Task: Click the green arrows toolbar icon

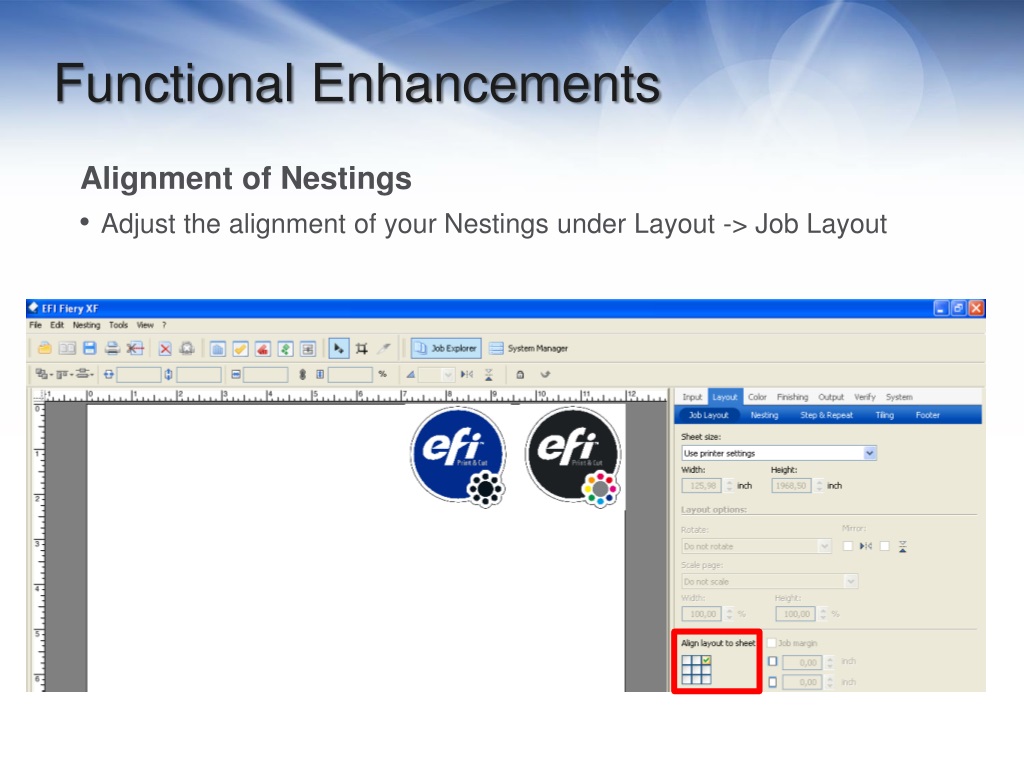Action: point(285,349)
